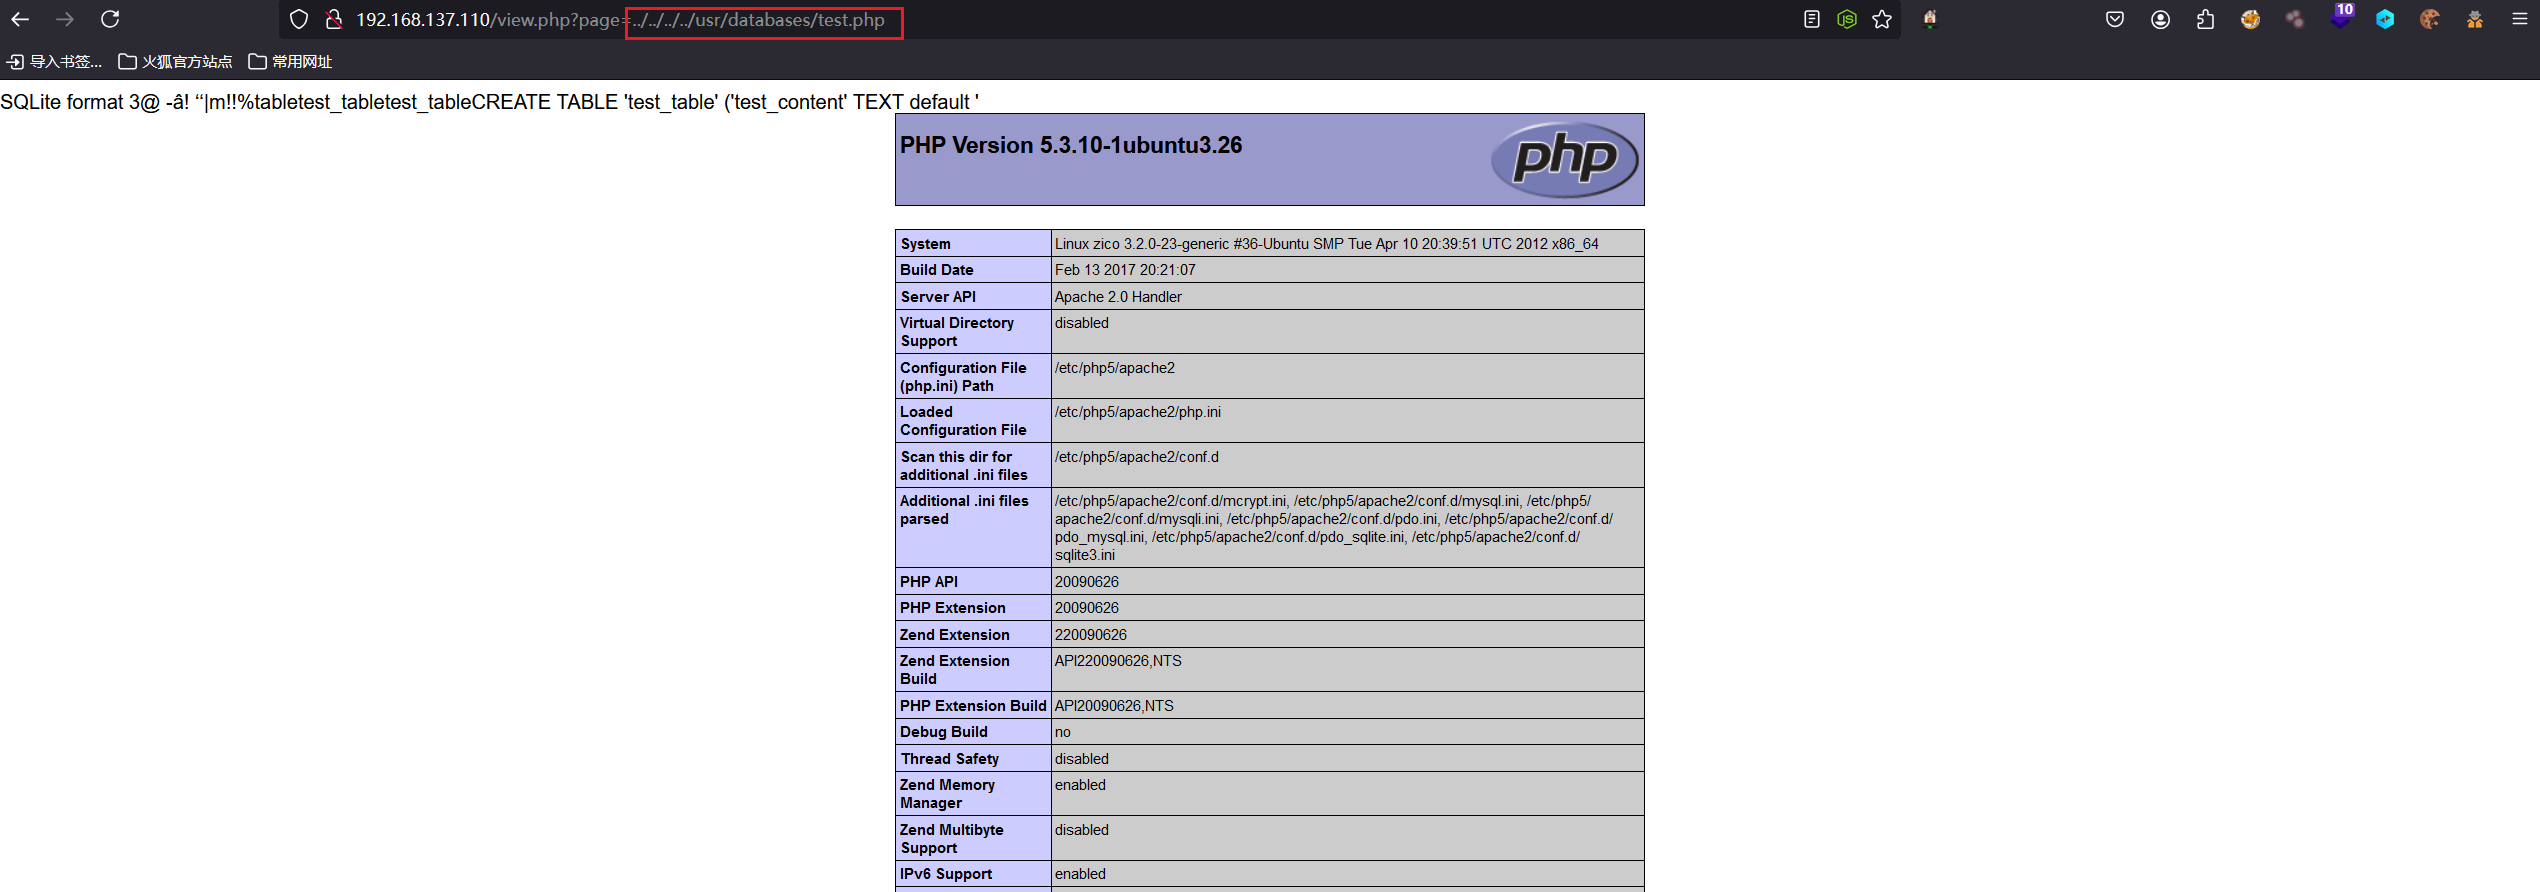Click the blue hexagon extension icon
Image resolution: width=2540 pixels, height=892 pixels.
2385,19
